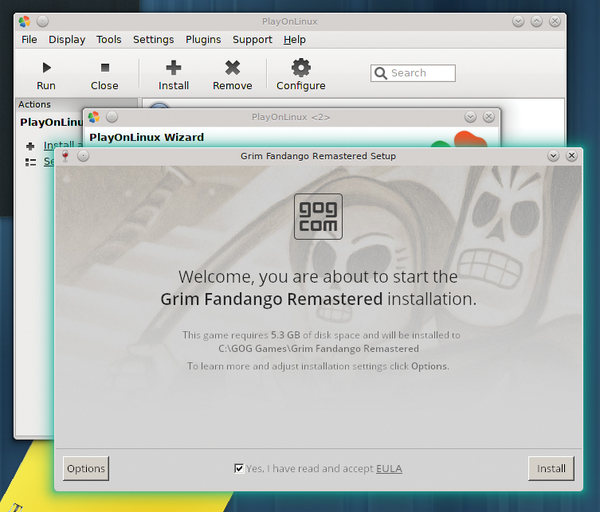Click the gog.com logo in the setup window
600x512 pixels.
pyautogui.click(x=318, y=217)
